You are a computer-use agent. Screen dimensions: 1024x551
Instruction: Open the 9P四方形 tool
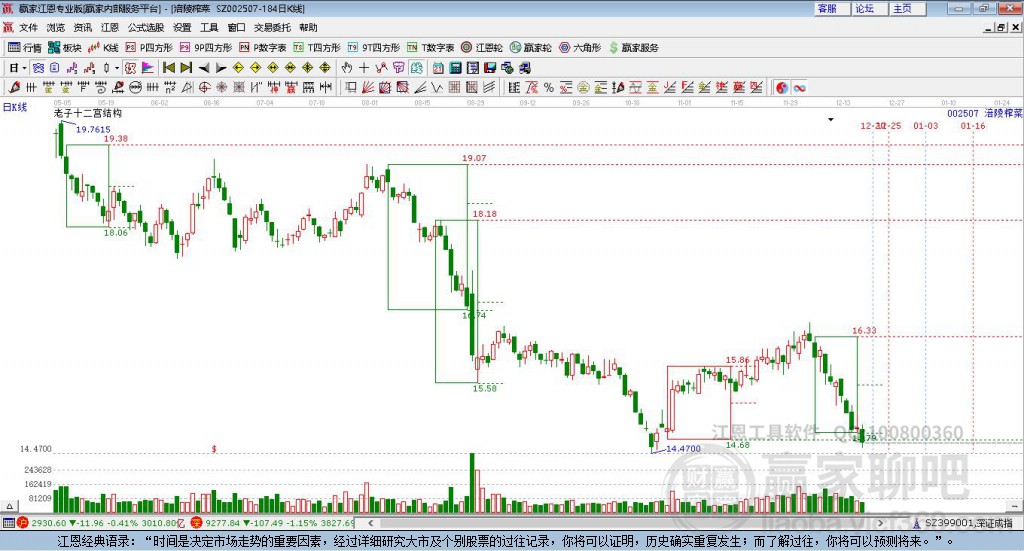point(206,48)
